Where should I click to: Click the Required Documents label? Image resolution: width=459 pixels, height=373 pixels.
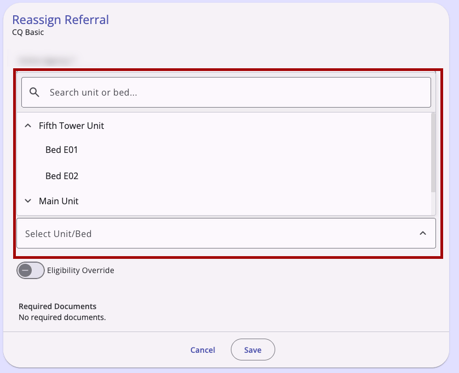point(57,306)
